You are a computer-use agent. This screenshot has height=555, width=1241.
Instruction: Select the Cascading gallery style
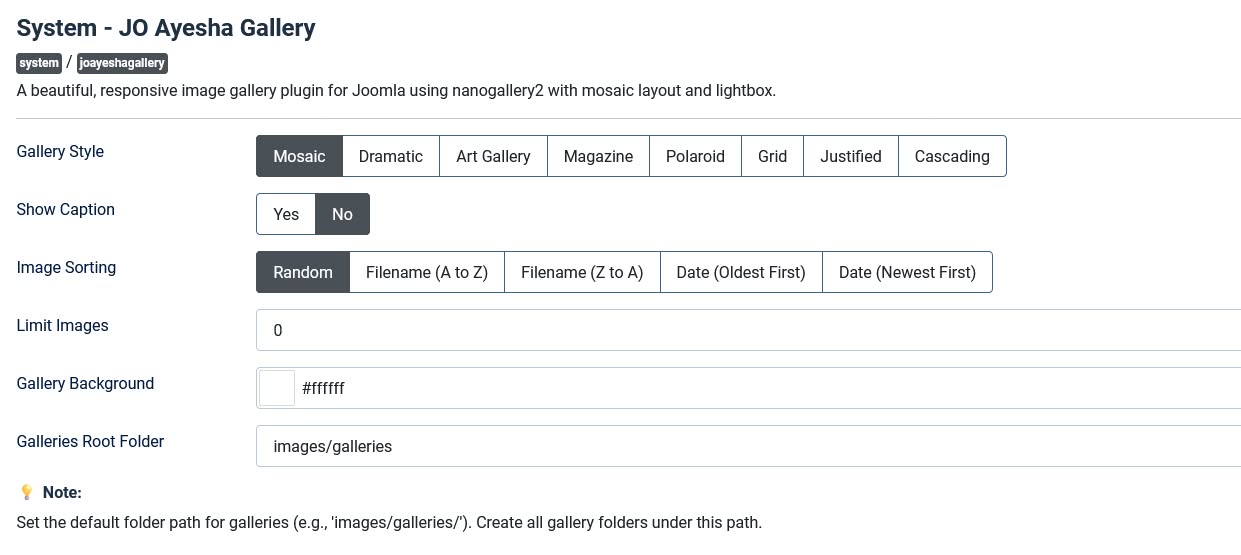pos(952,156)
